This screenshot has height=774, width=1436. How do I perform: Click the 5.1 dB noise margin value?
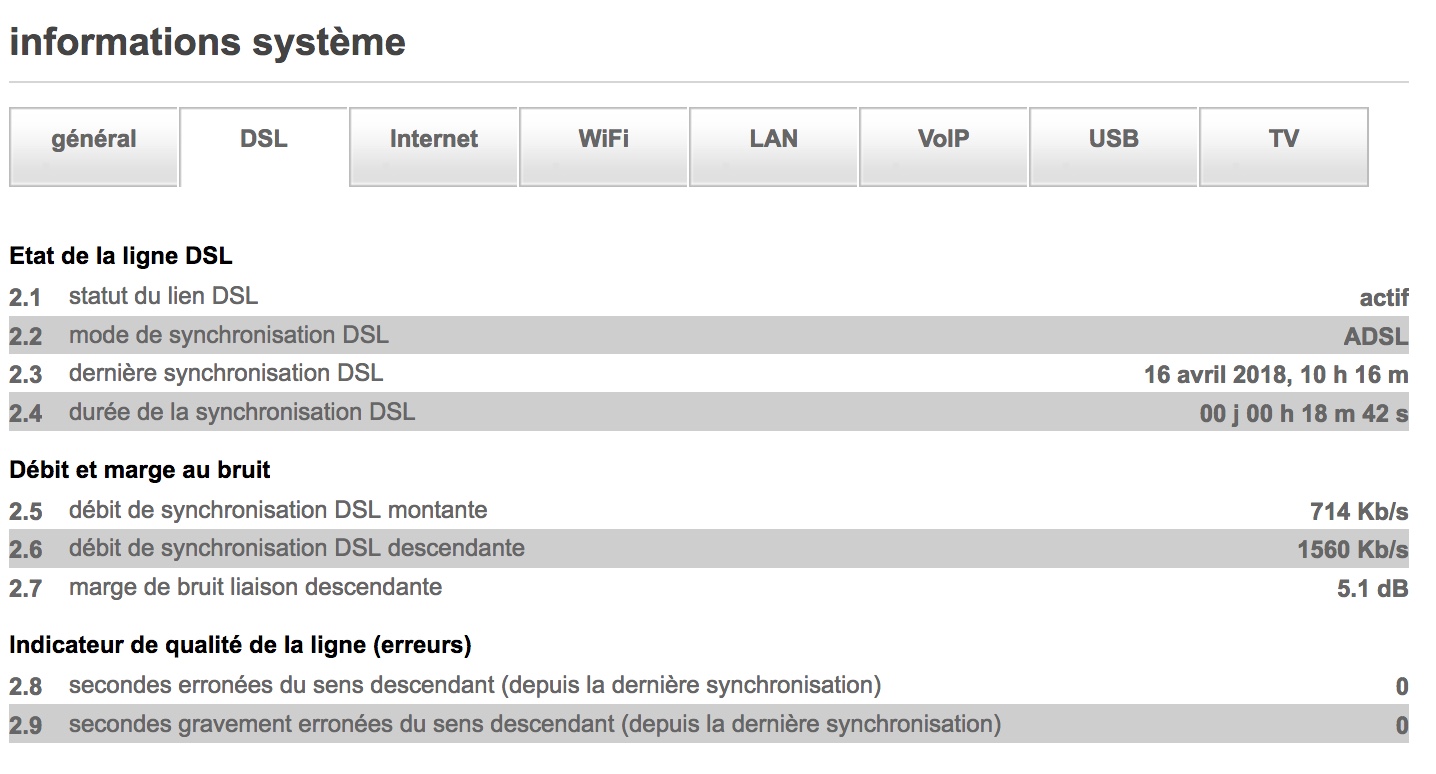coord(1372,589)
